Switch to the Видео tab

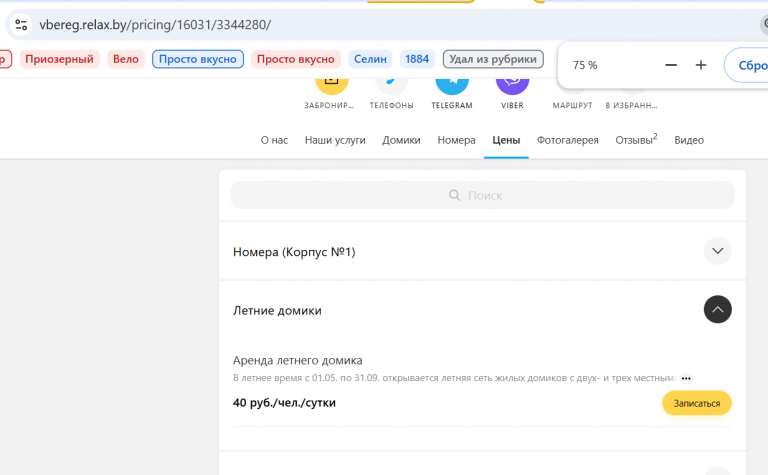pyautogui.click(x=689, y=140)
